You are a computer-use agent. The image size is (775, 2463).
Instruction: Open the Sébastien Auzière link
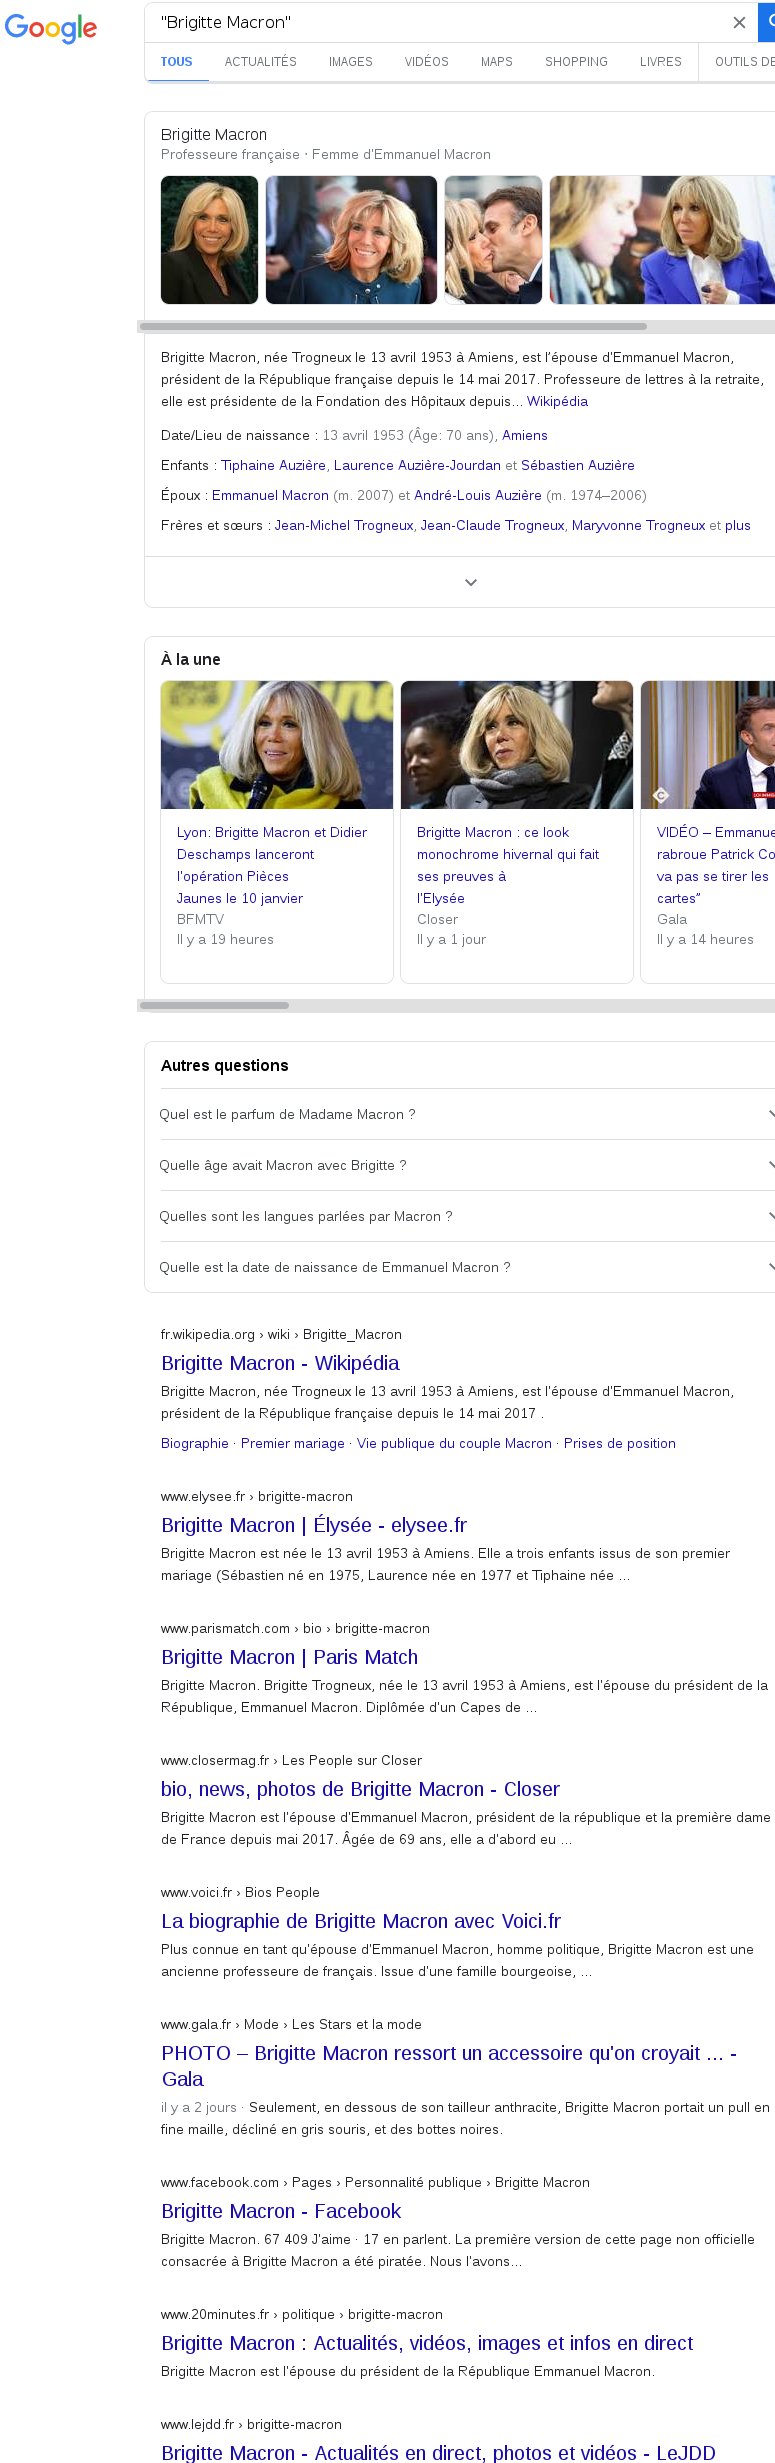(578, 465)
